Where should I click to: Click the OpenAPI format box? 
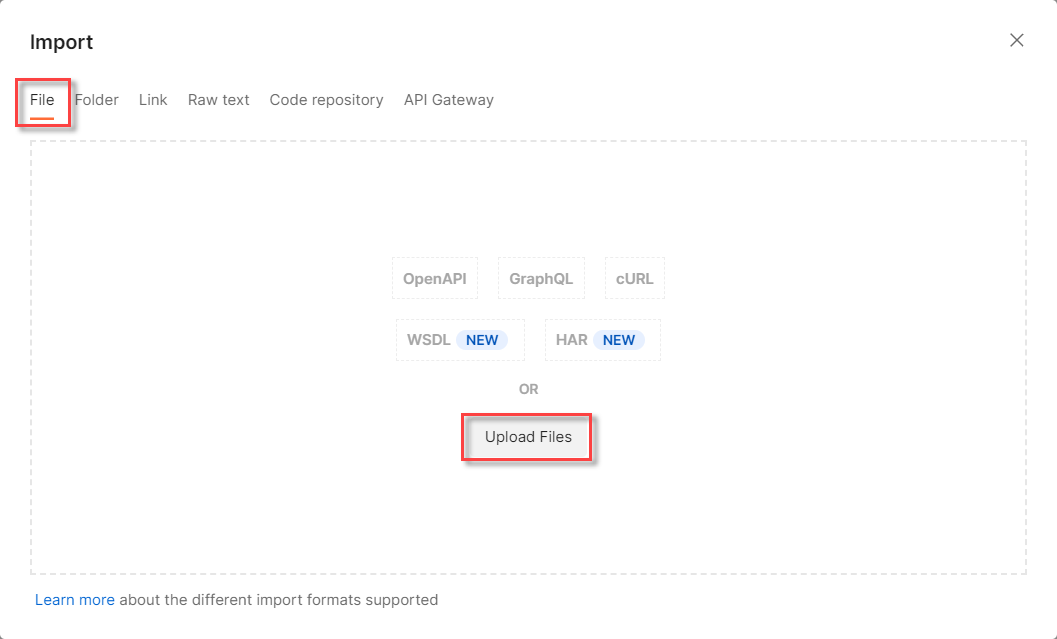click(435, 278)
